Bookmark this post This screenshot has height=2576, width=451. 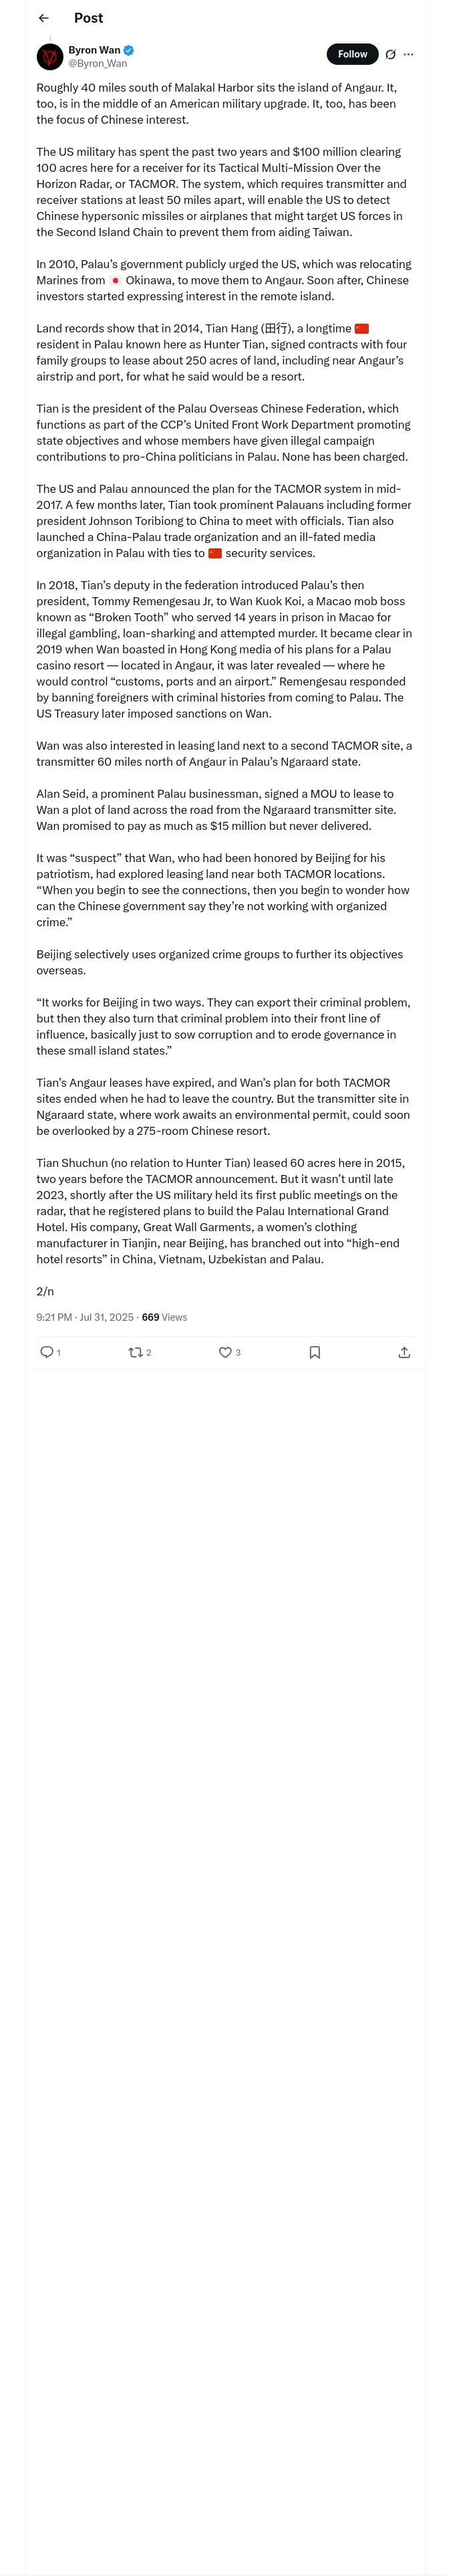pos(314,1352)
